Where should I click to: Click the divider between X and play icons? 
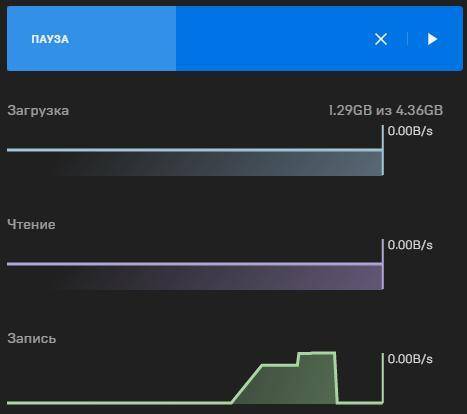tap(407, 39)
